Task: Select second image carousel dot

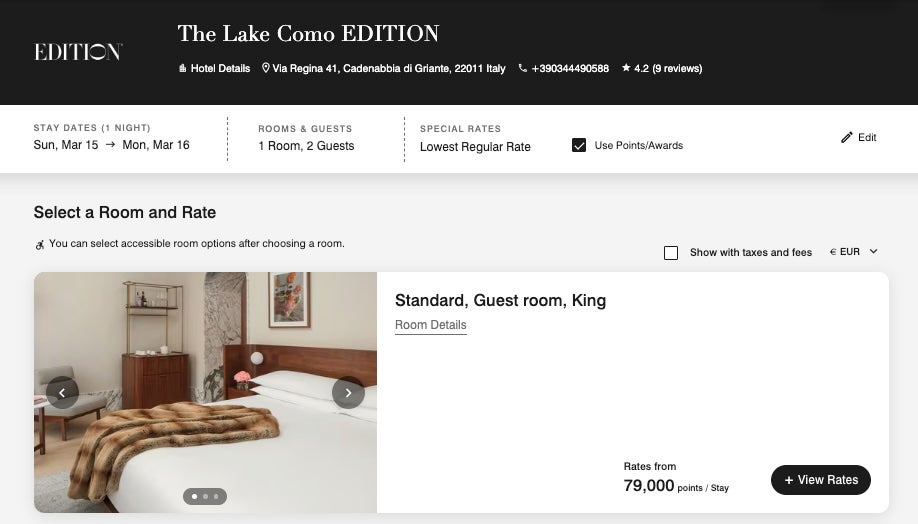Action: pos(205,496)
